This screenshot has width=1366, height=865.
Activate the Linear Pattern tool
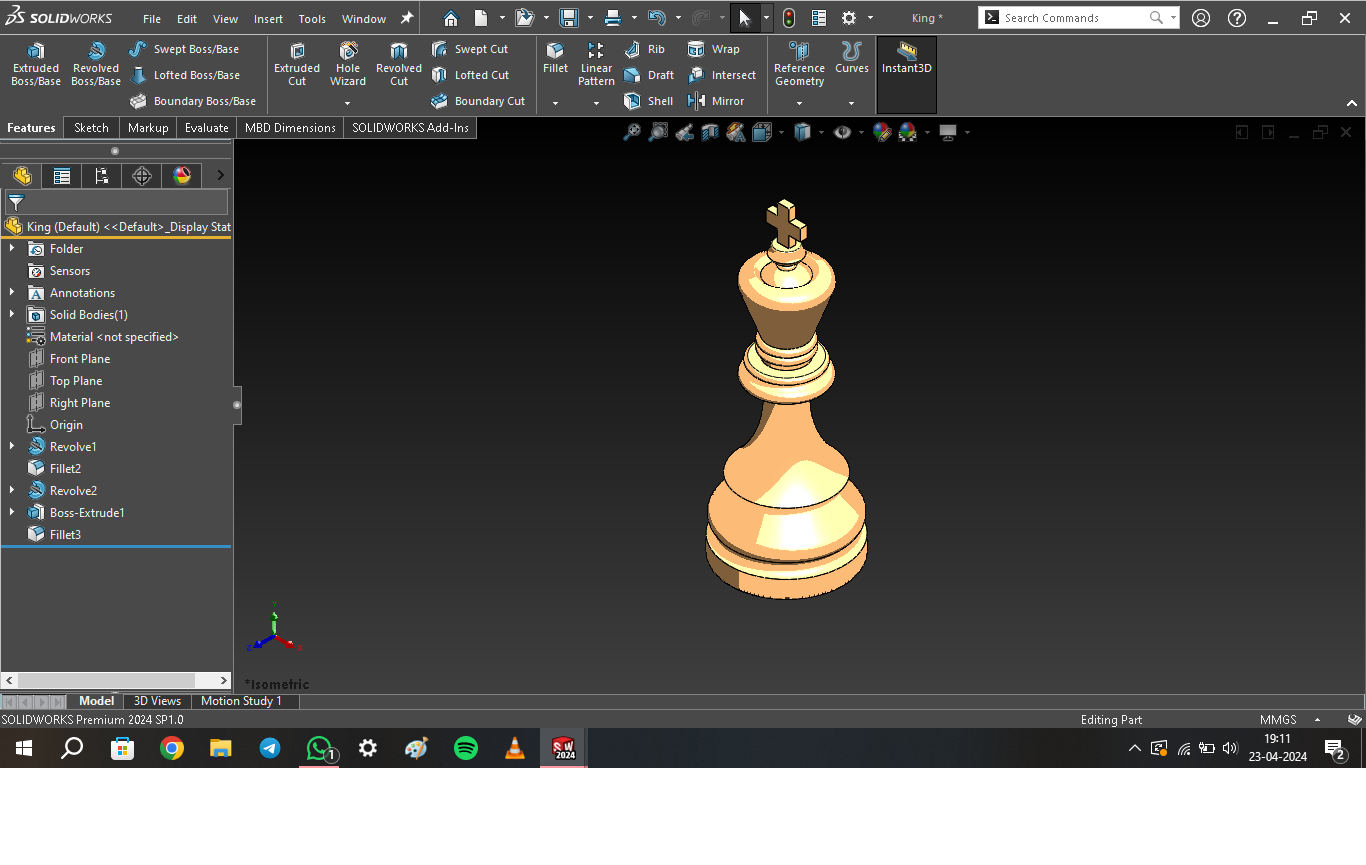pyautogui.click(x=596, y=65)
